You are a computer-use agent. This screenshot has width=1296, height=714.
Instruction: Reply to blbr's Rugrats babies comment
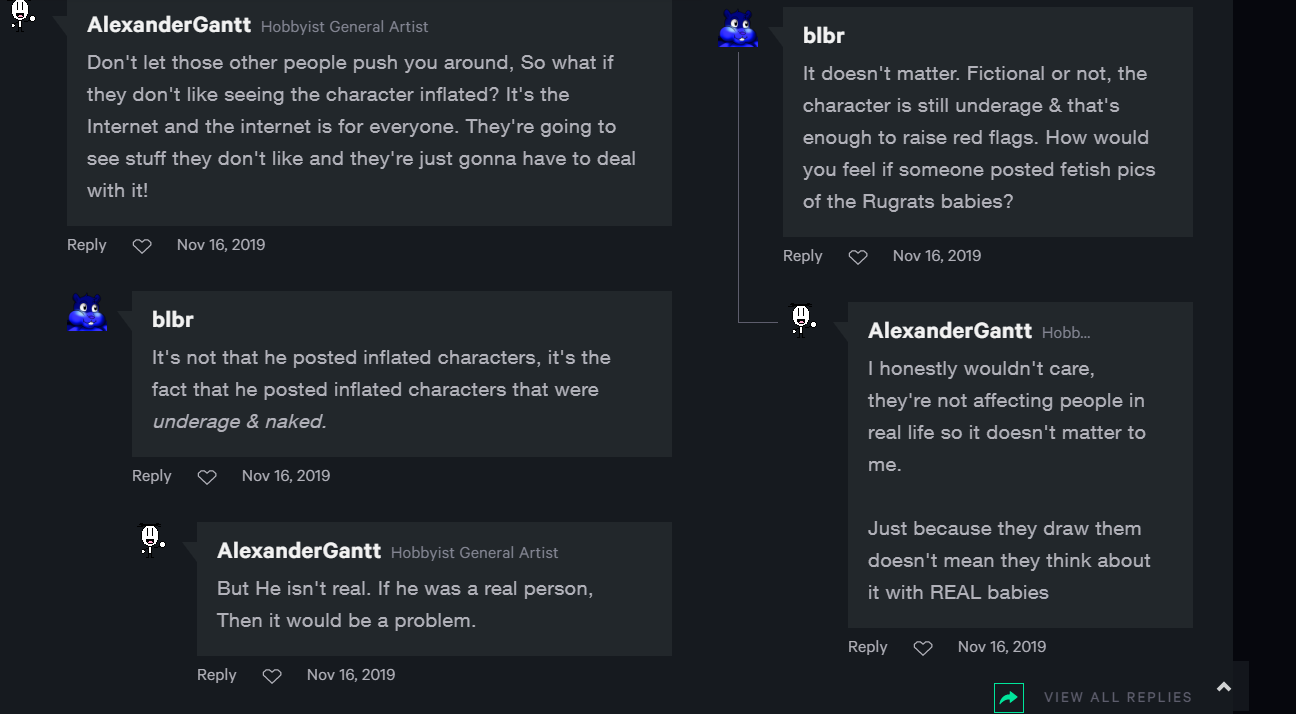(x=803, y=256)
